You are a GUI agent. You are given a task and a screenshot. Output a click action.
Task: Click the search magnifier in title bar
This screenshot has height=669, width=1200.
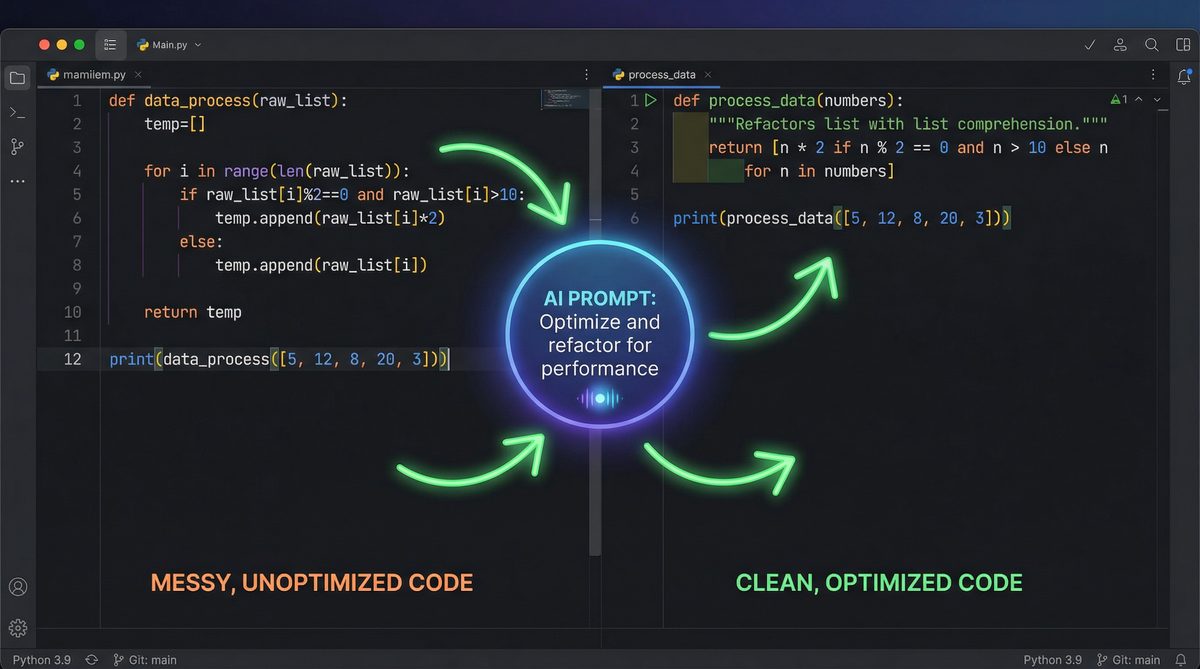(x=1152, y=45)
